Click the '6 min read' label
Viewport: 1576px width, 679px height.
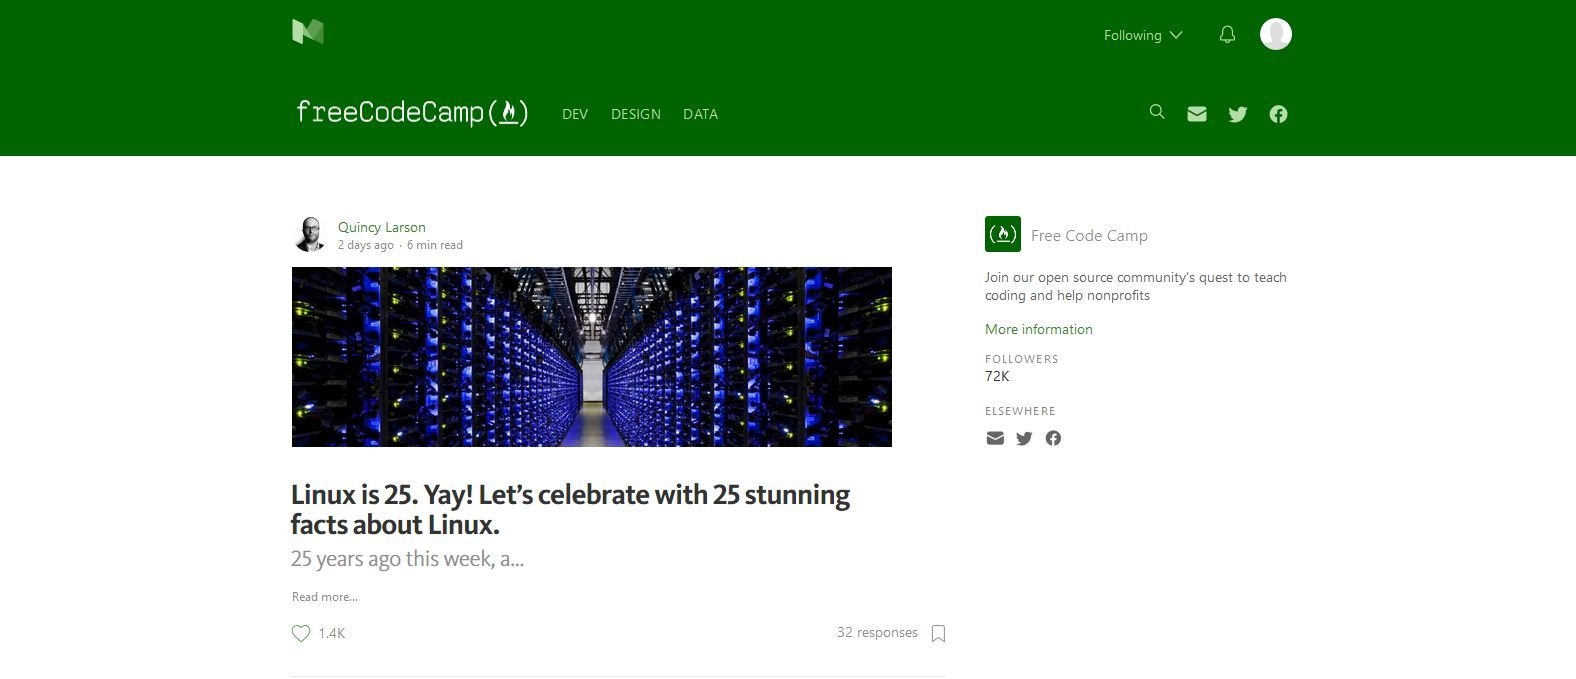[x=435, y=245]
